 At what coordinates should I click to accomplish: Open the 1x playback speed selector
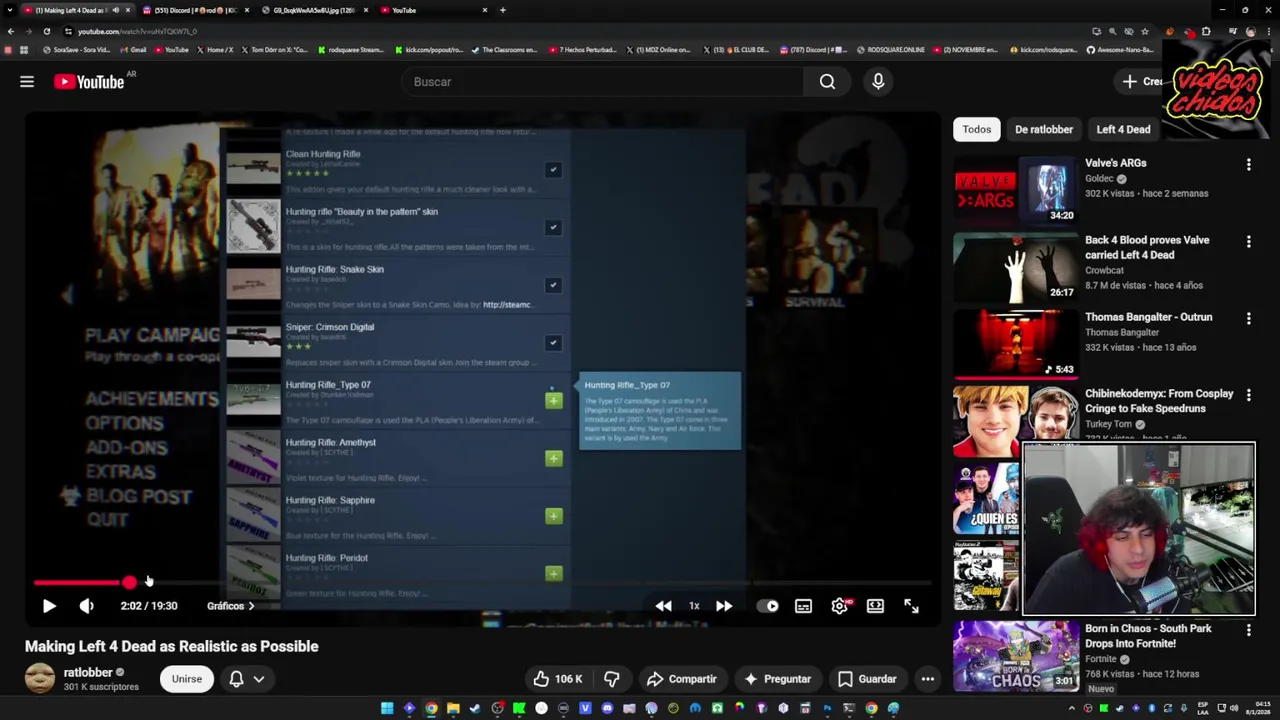point(694,606)
